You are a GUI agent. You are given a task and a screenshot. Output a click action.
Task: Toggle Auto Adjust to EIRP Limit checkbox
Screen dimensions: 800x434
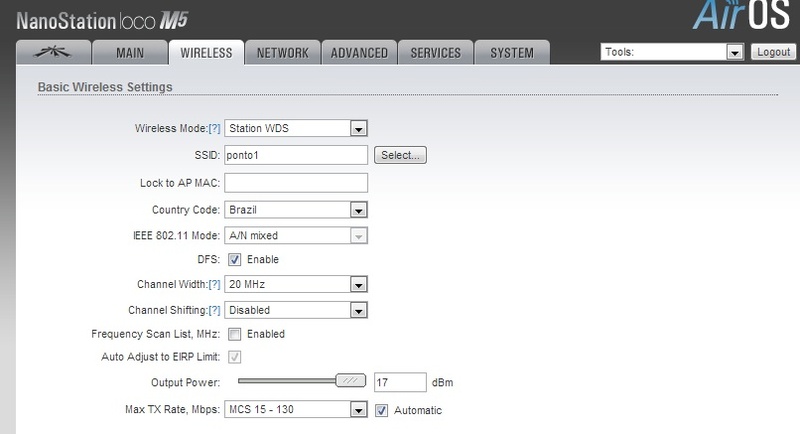[234, 357]
